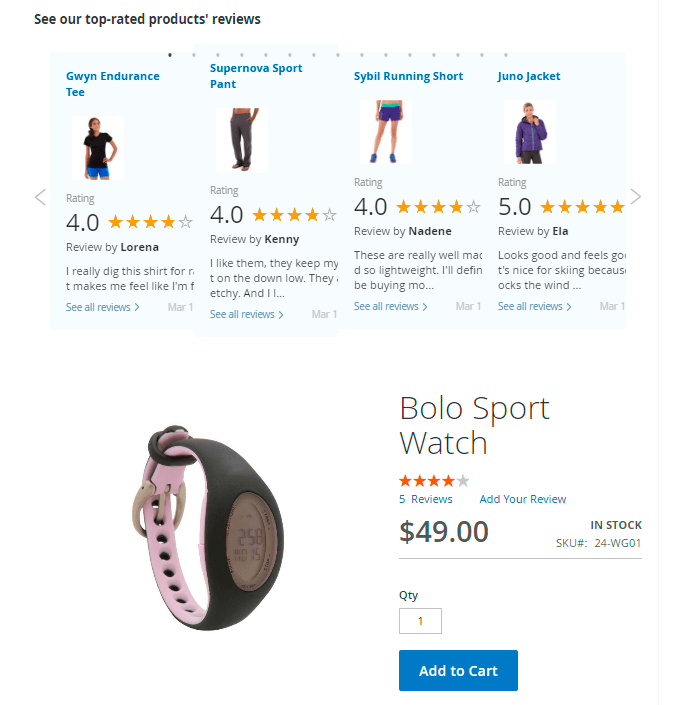Click the Juno Jacket star rating
Image resolution: width=685 pixels, height=705 pixels.
582,207
